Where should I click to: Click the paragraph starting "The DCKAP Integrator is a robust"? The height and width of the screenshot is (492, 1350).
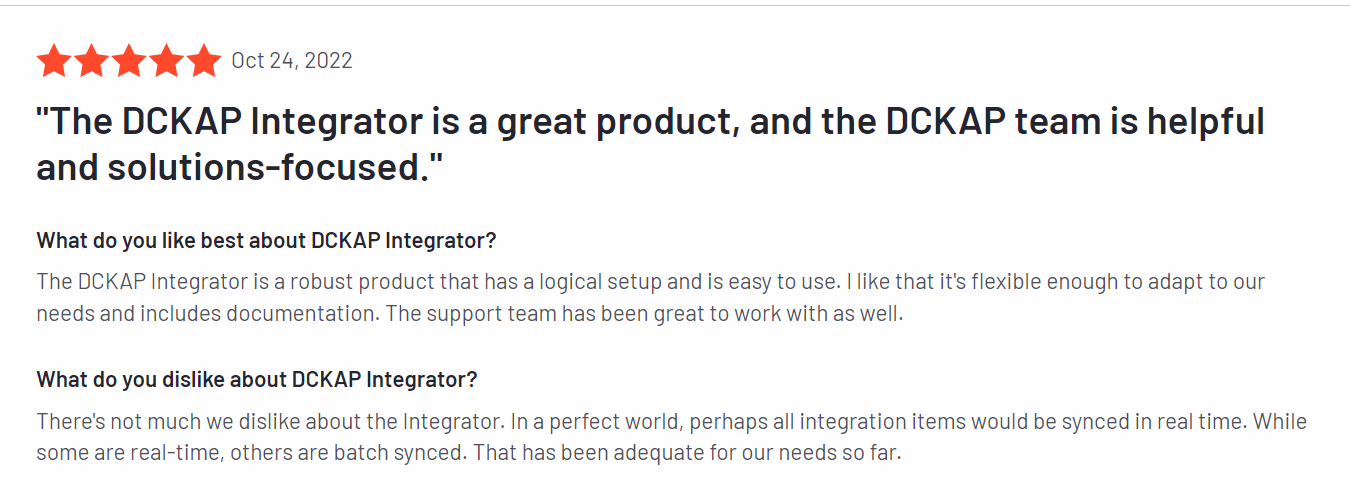click(651, 297)
